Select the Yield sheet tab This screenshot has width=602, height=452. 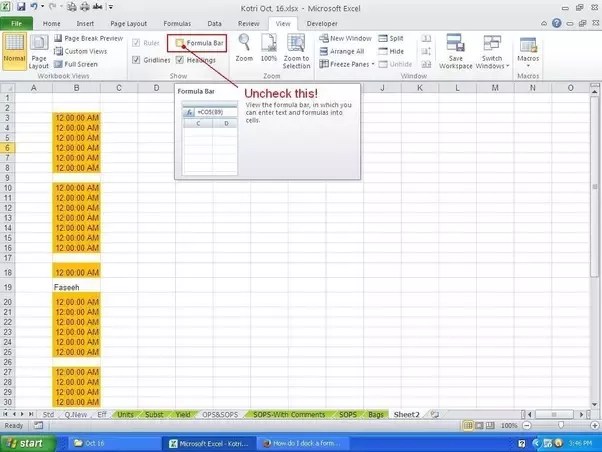[x=183, y=415]
